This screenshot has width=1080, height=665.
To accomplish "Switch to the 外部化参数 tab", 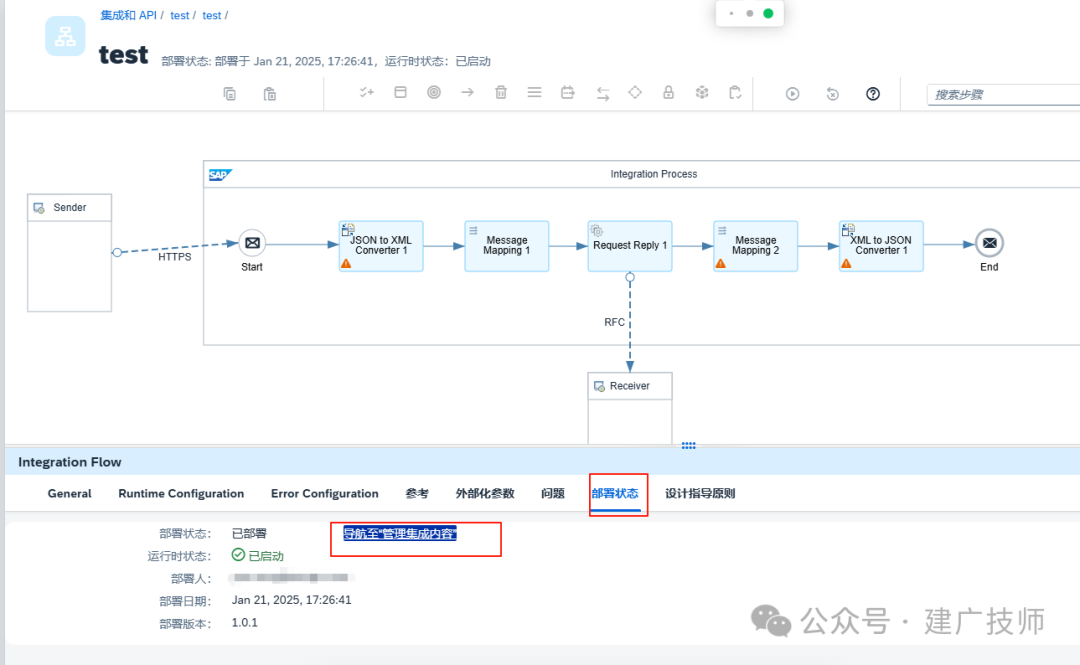I will 485,493.
